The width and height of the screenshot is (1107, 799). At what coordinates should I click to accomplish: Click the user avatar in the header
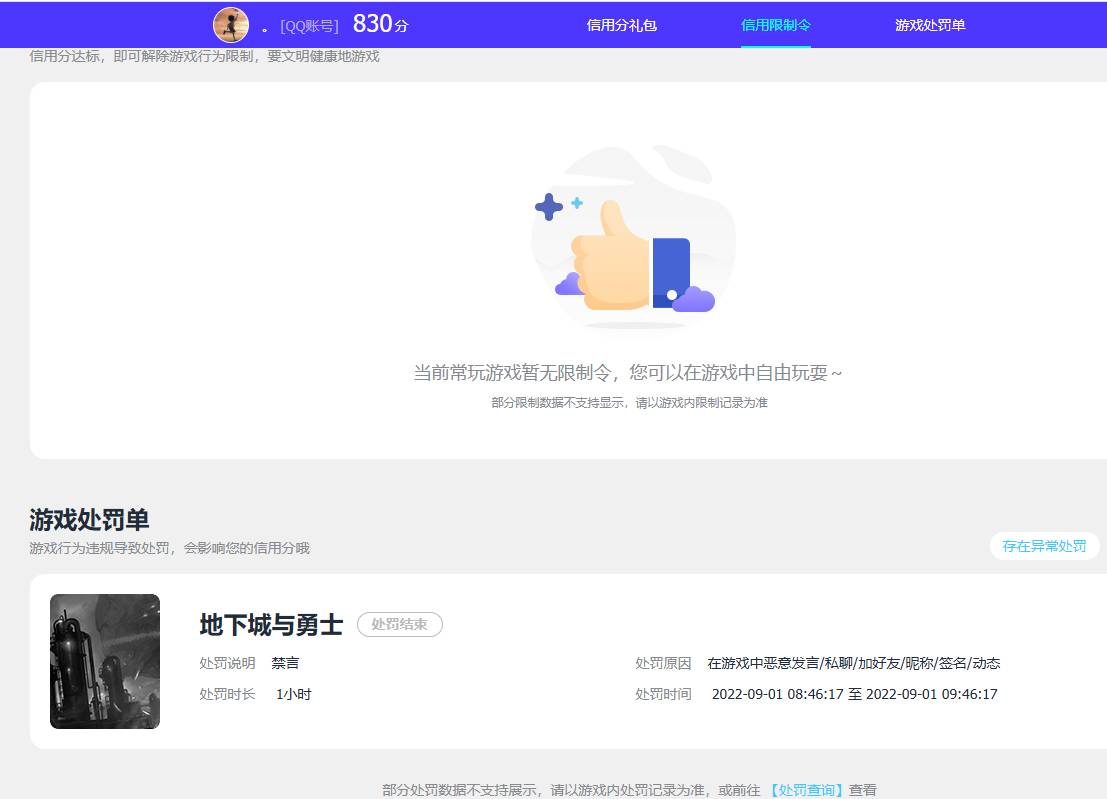tap(229, 24)
